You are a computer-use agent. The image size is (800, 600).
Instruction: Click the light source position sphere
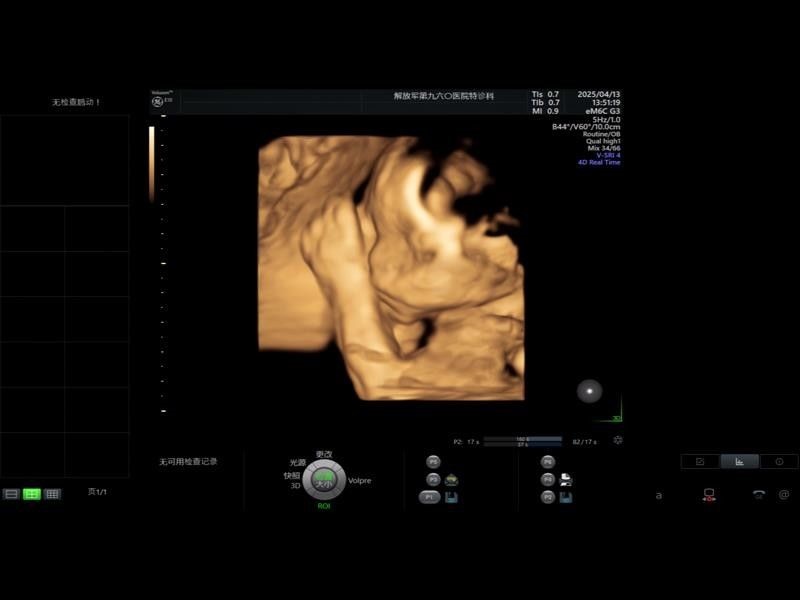click(589, 391)
